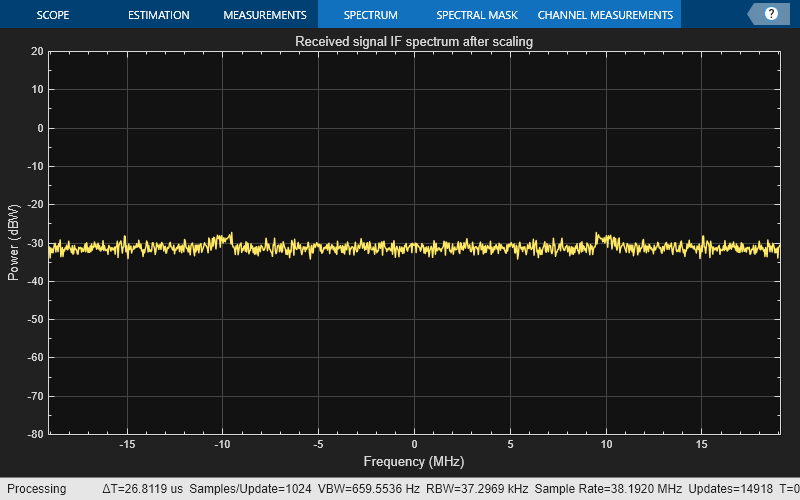Click the x-axis tick label '-15'
Screen dimensions: 800x500
point(127,444)
